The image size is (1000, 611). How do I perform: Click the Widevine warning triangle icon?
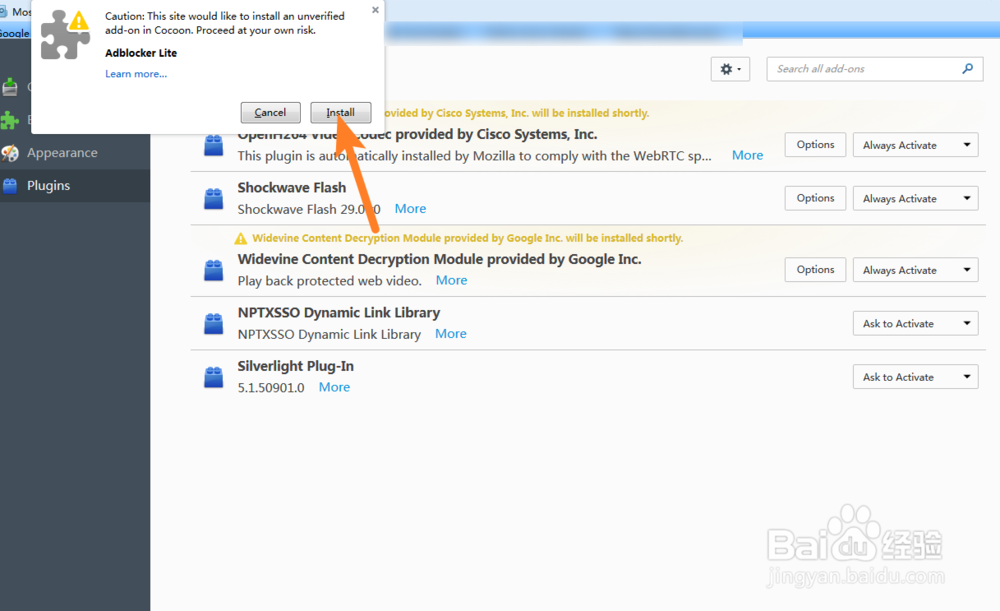pyautogui.click(x=240, y=239)
